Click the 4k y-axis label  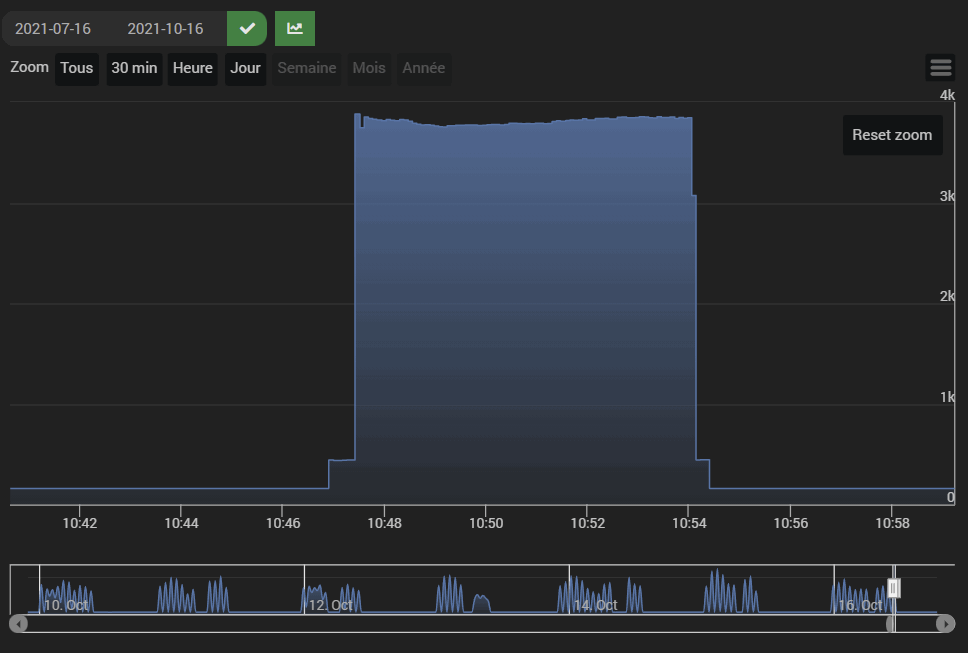(947, 95)
